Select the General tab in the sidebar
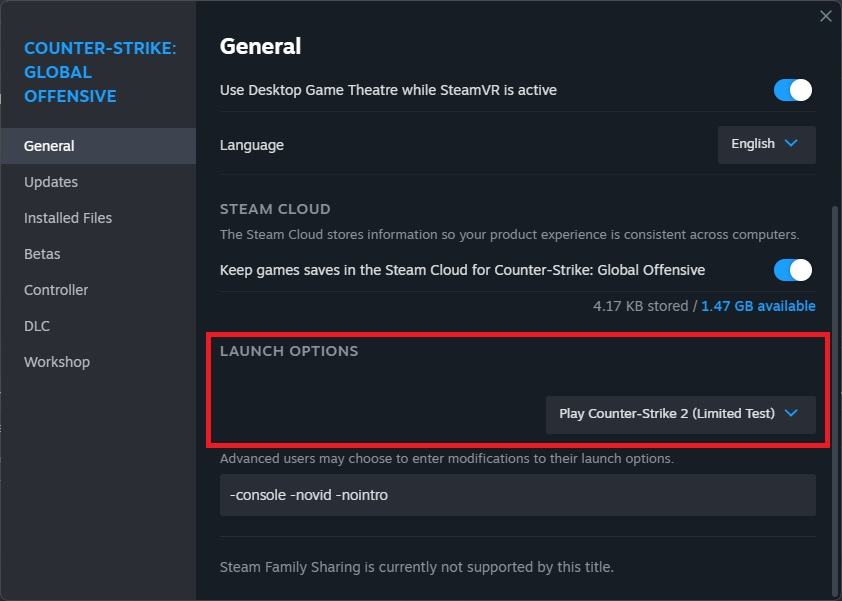Screen dimensions: 842x601 (x=98, y=146)
